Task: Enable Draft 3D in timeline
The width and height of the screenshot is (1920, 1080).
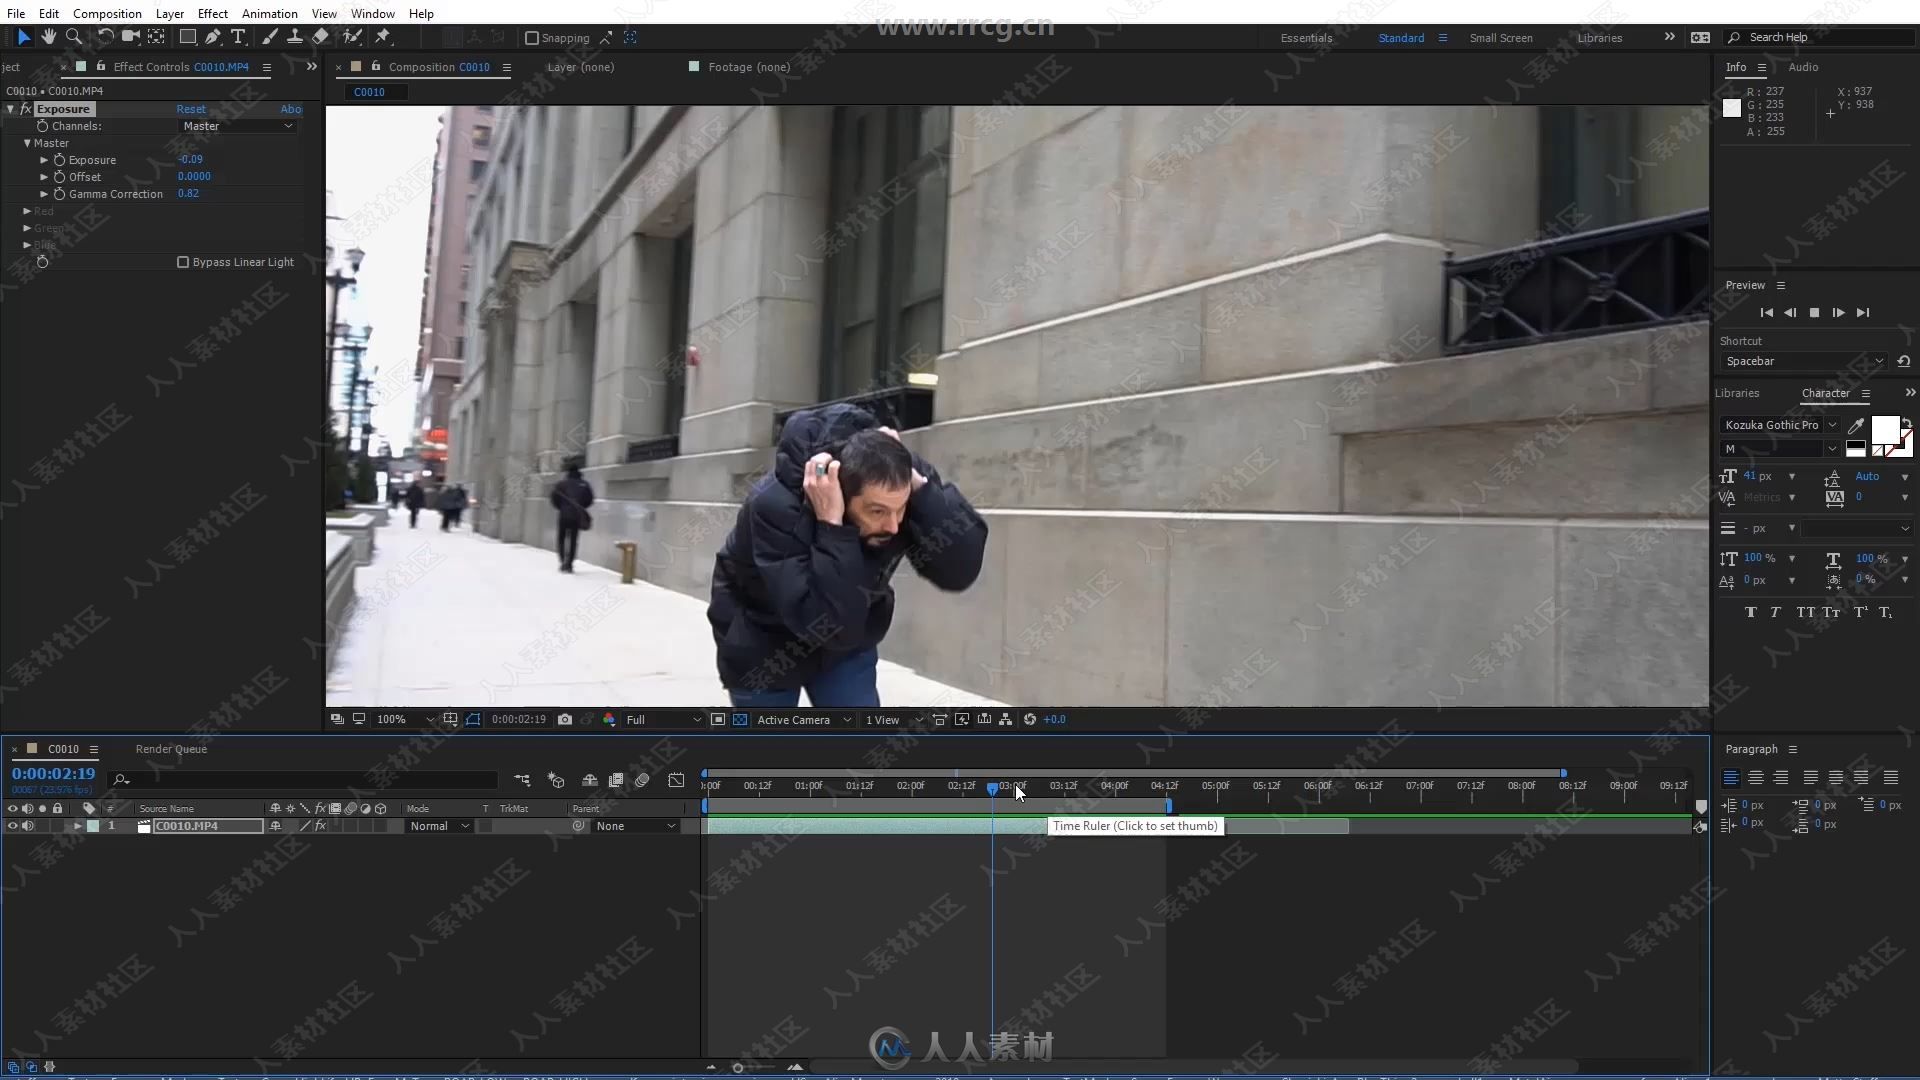Action: [x=556, y=780]
